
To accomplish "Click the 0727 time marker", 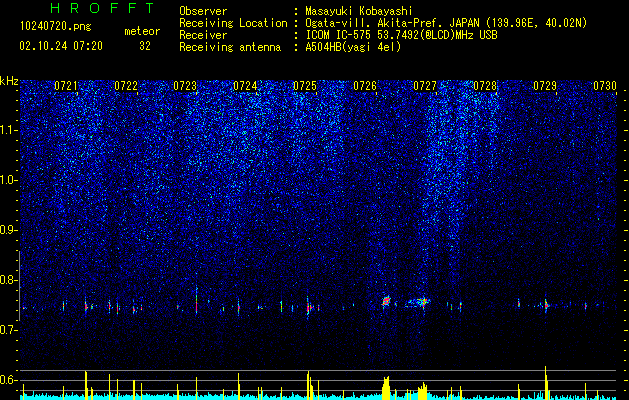I will 425,86.
